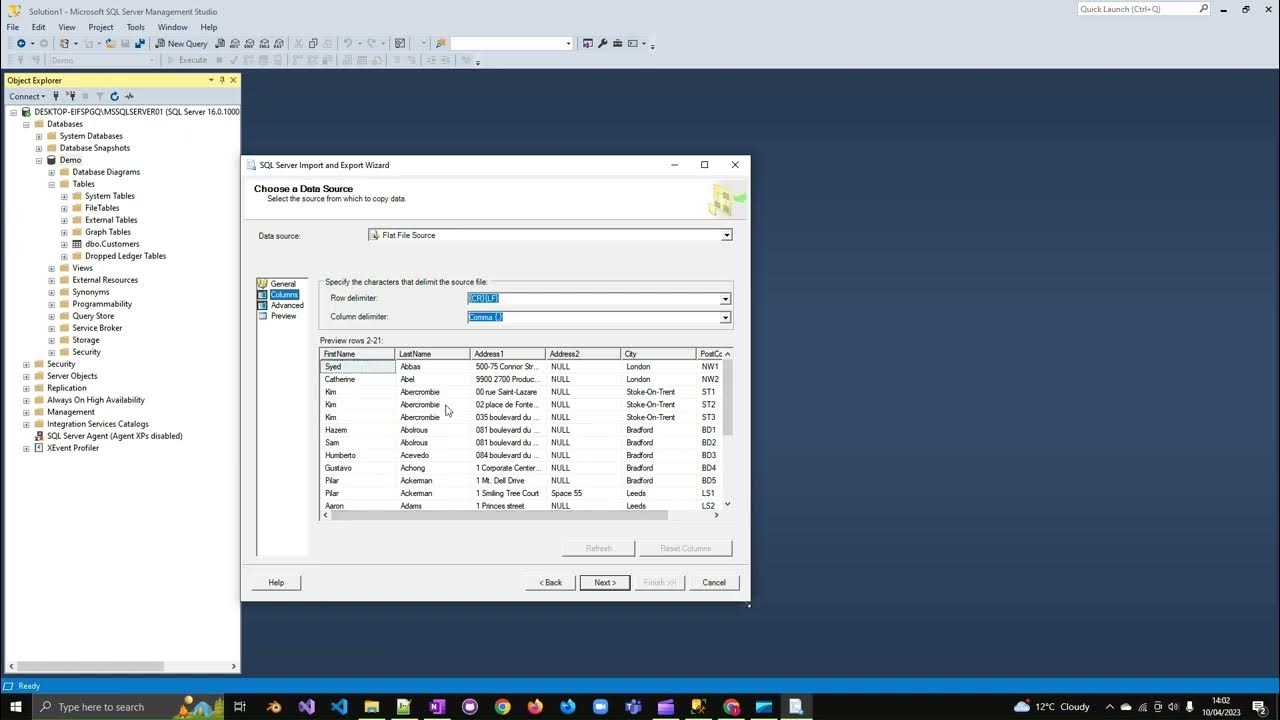Open the Column delimiter dropdown
The width and height of the screenshot is (1280, 720).
725,317
